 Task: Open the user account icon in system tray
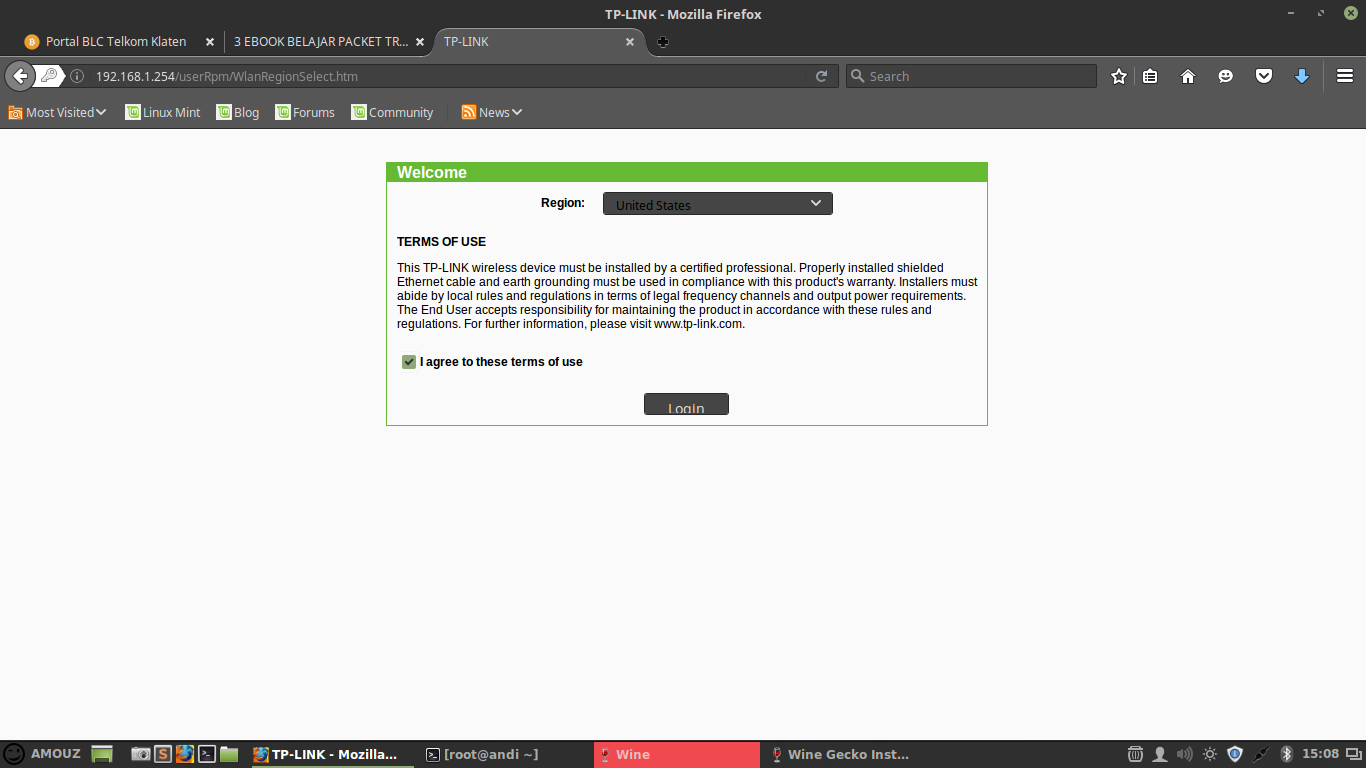(x=1160, y=754)
